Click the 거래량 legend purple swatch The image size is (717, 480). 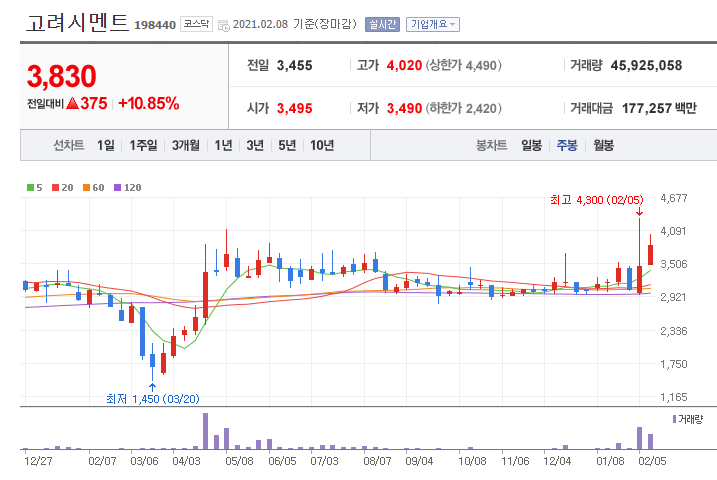(x=674, y=419)
